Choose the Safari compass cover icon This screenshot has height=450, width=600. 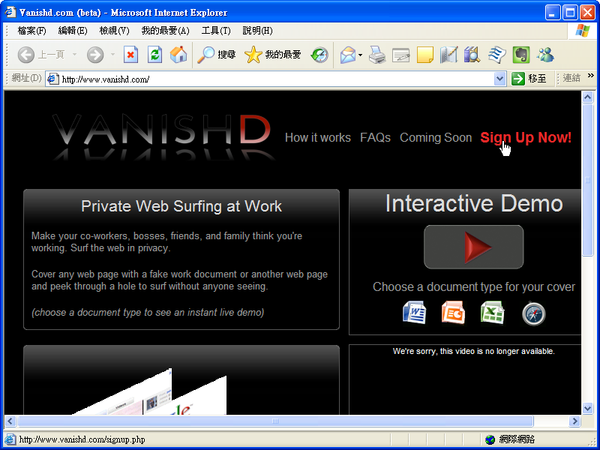tap(533, 314)
